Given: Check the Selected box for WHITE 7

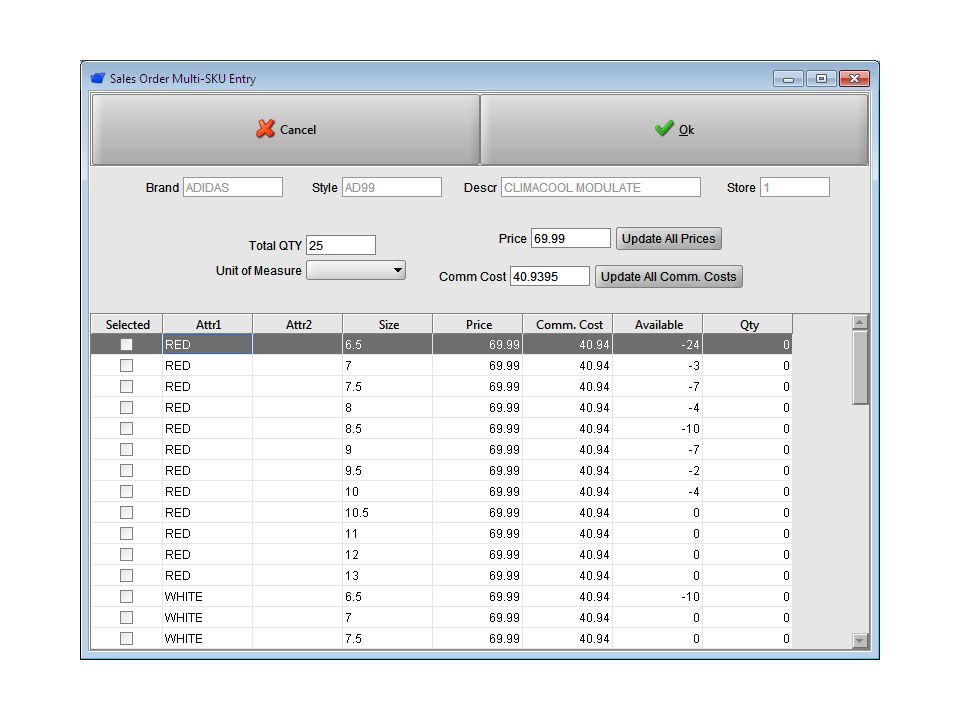Looking at the screenshot, I should tap(126, 618).
